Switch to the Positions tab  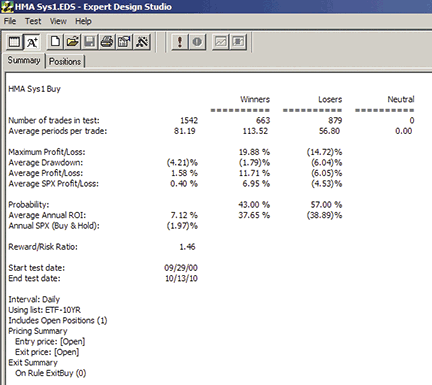pyautogui.click(x=65, y=62)
